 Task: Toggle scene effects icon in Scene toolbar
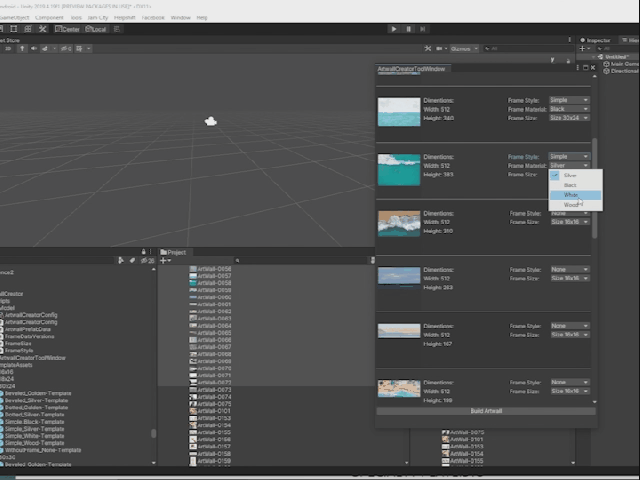44,49
